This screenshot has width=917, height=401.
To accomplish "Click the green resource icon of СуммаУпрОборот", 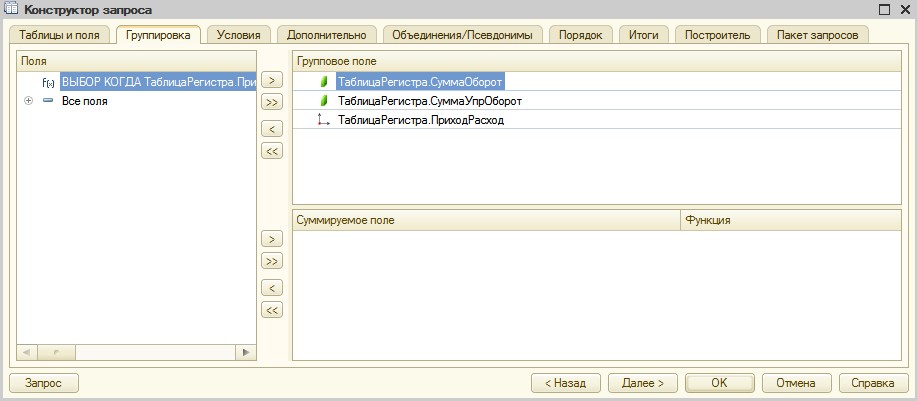I will pos(324,101).
